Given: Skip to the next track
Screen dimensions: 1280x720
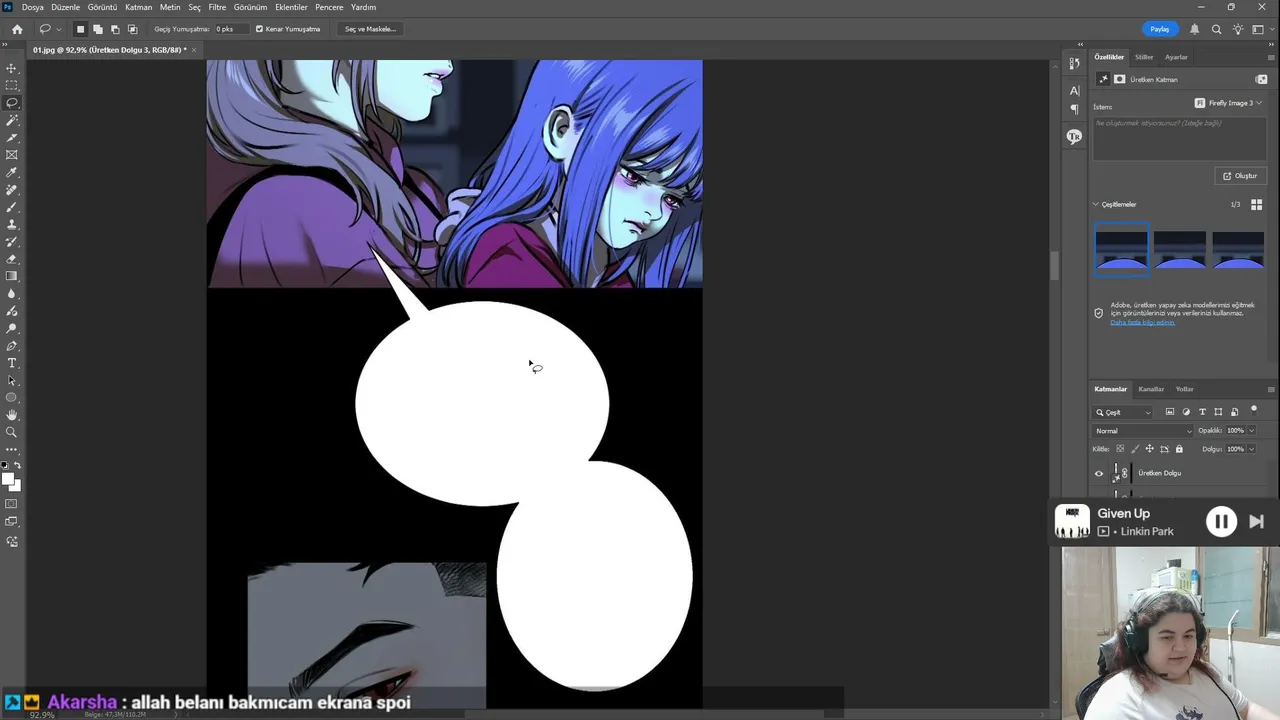Looking at the screenshot, I should pyautogui.click(x=1257, y=521).
